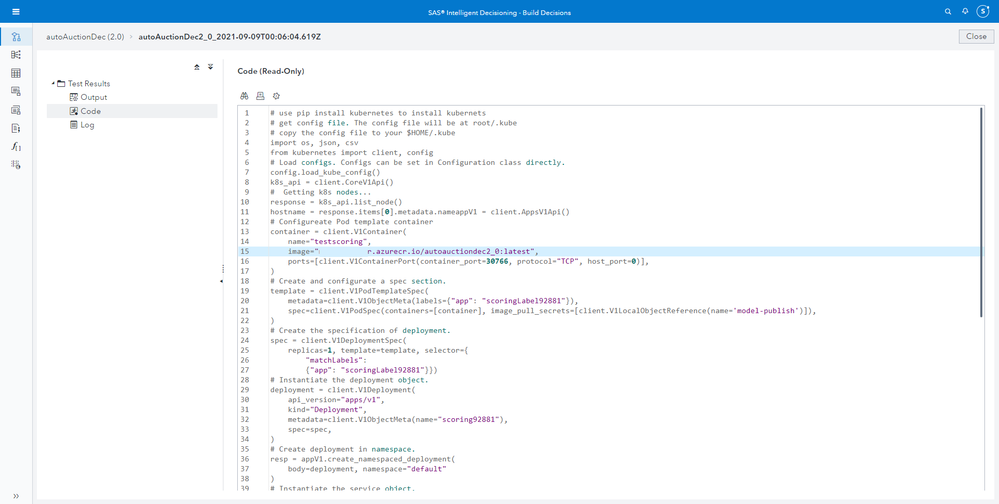Screen dimensions: 999x504
Task: Click the Code (Read-Only) heading
Action: [x=271, y=71]
